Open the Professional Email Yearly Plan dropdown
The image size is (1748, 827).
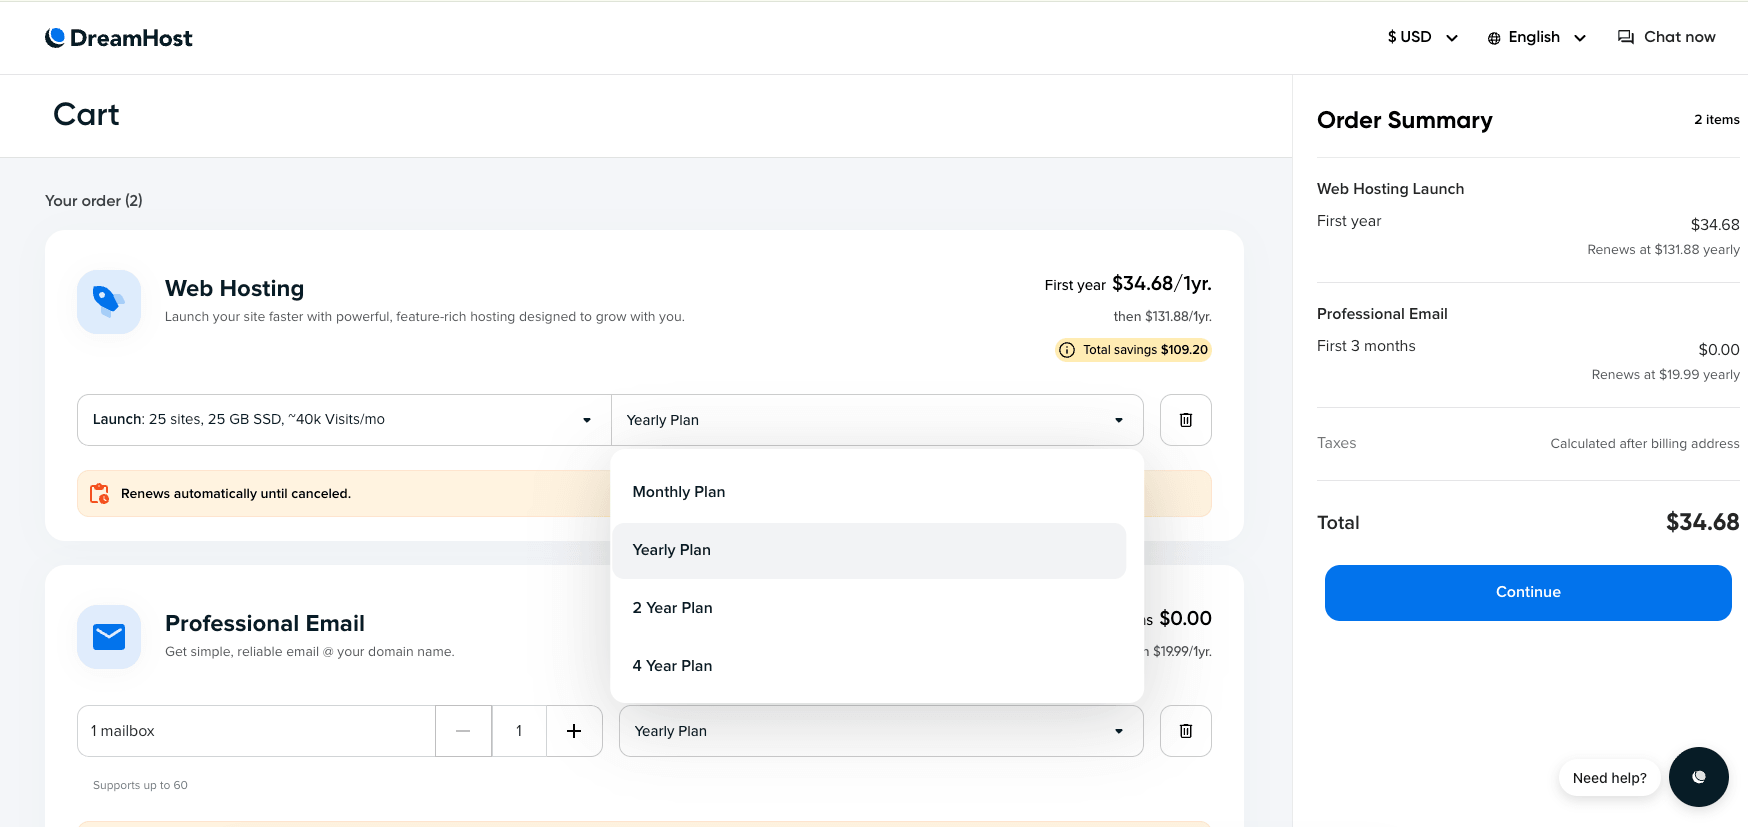pyautogui.click(x=881, y=731)
